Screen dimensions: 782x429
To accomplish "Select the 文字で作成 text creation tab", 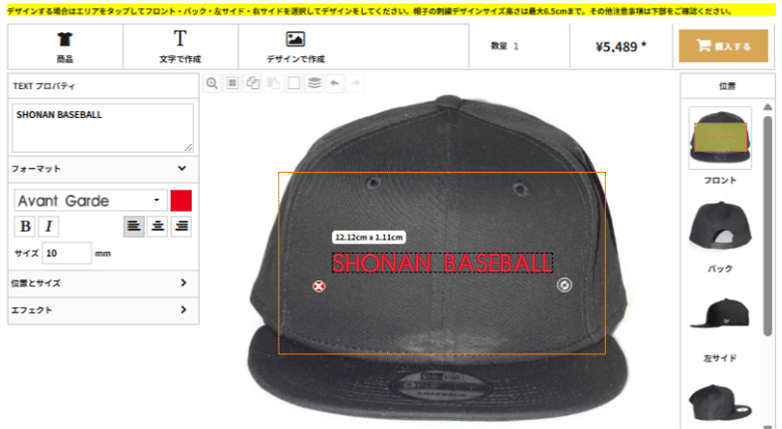I will click(180, 46).
